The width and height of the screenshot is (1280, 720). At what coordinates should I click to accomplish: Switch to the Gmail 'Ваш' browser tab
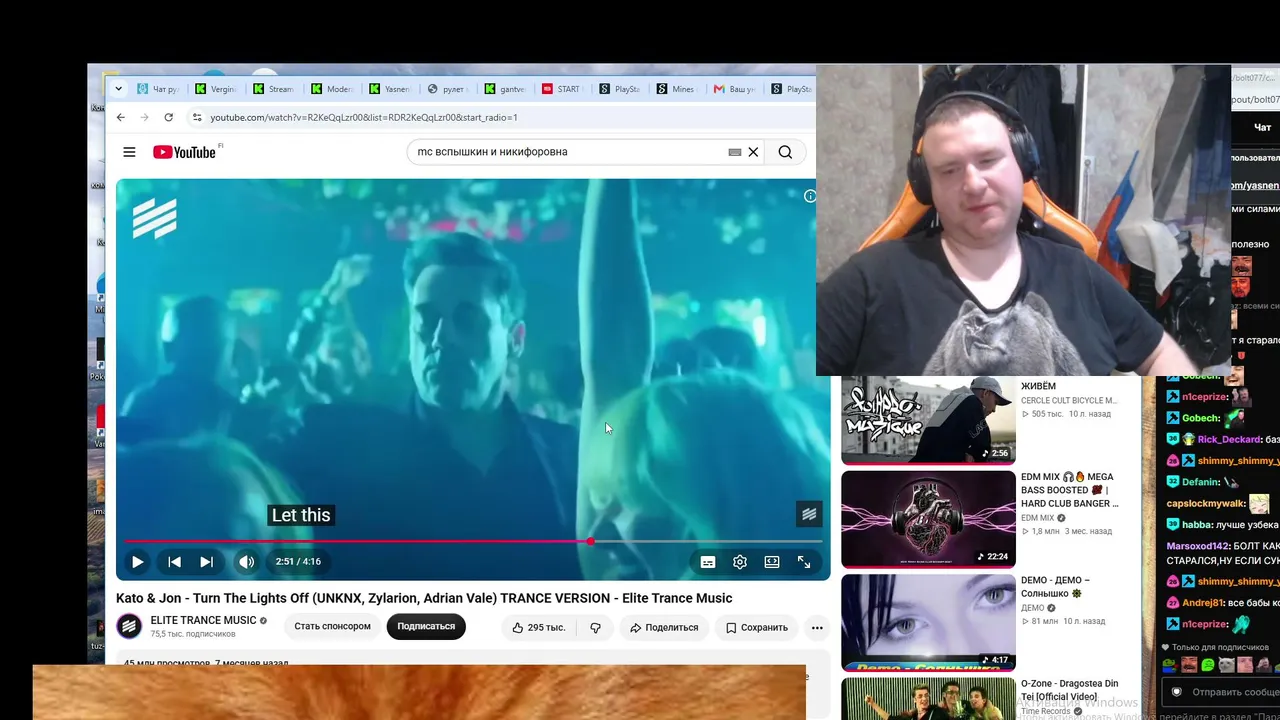(735, 89)
